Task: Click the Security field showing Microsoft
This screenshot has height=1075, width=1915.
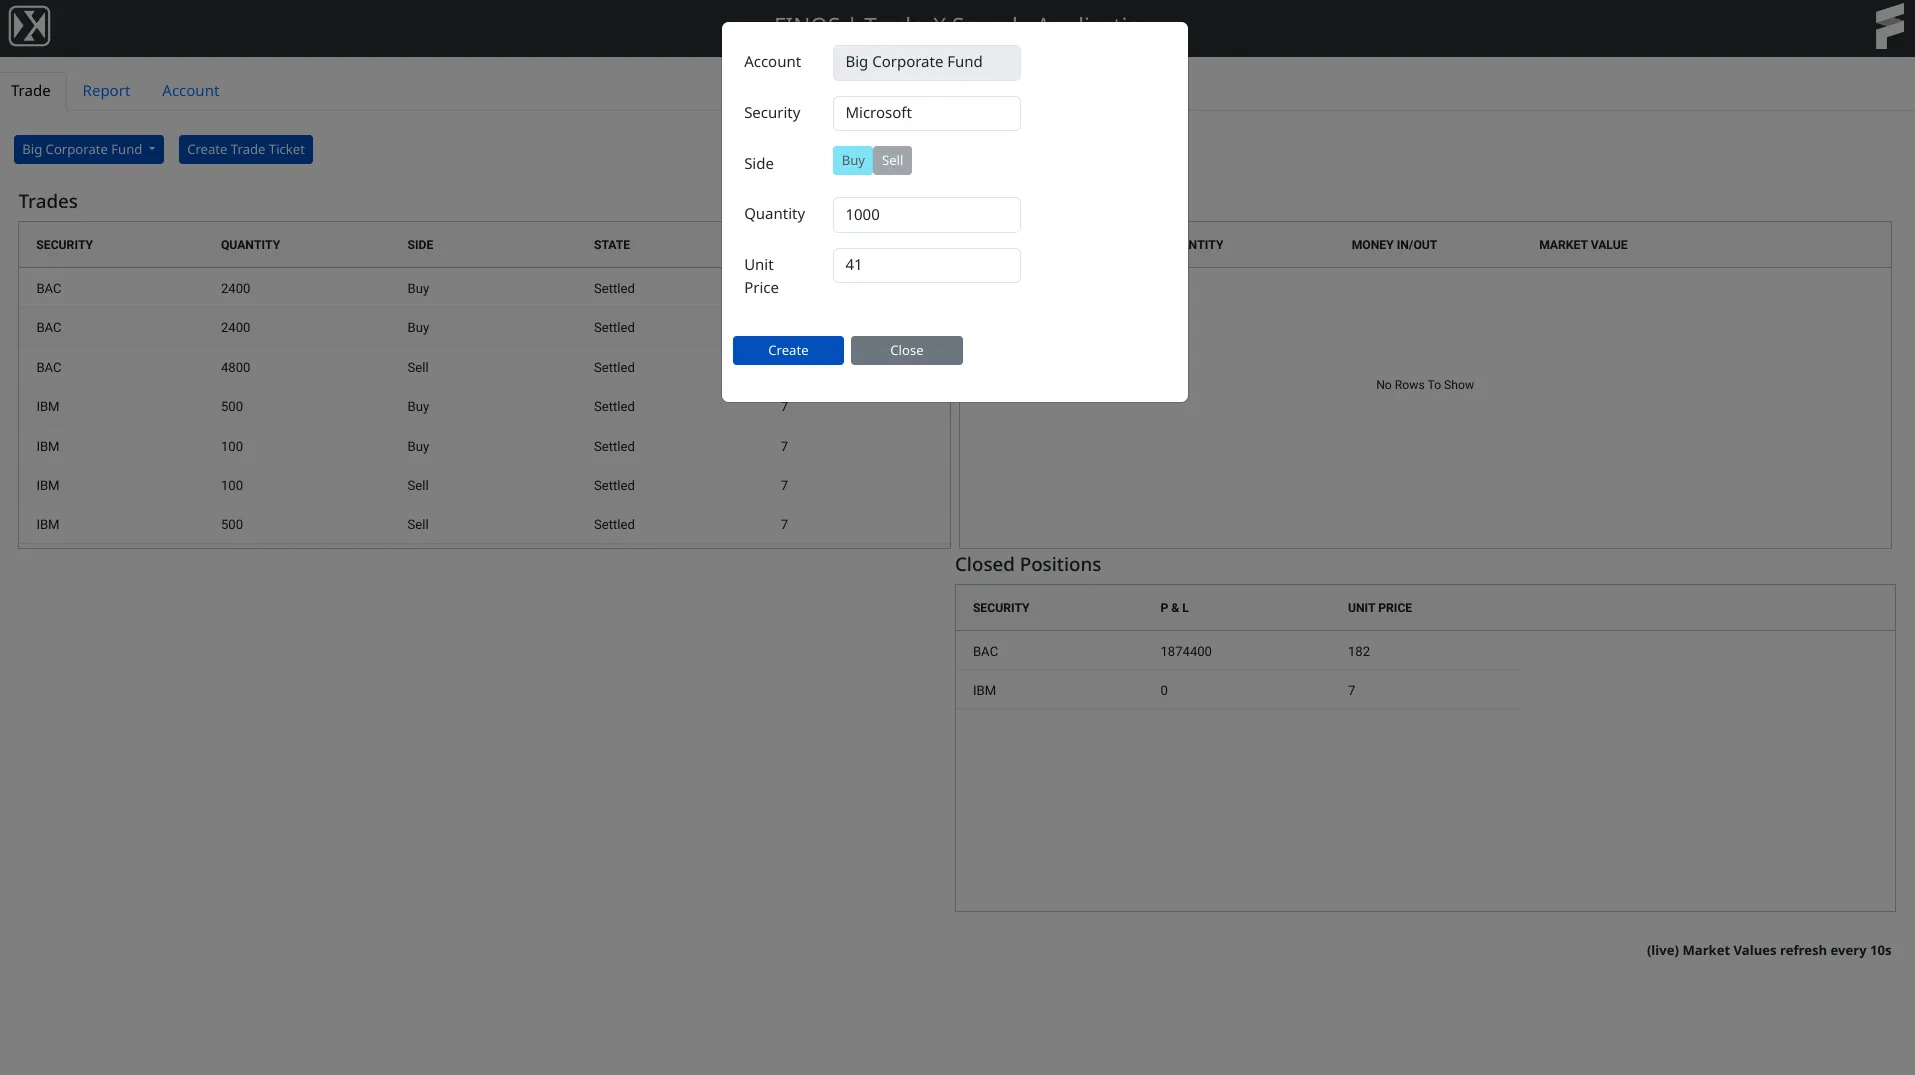Action: 925,113
